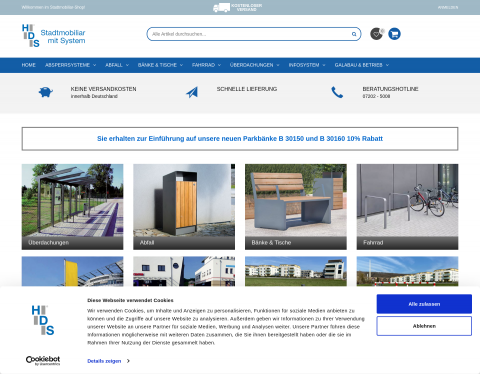Click the ANMELDEN link
The image size is (480, 374).
448,7
